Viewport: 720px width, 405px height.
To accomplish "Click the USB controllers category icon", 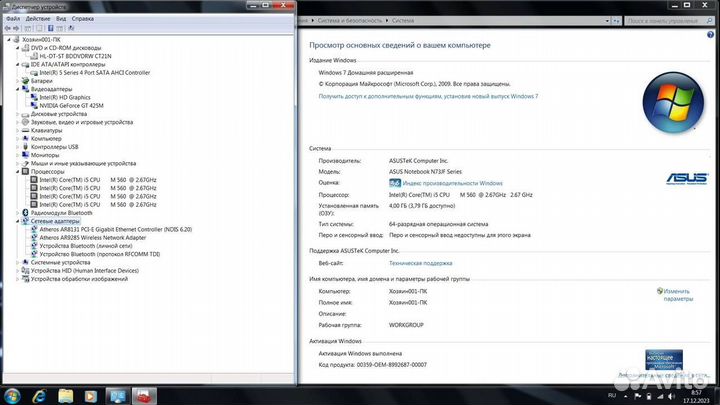I will tap(26, 147).
